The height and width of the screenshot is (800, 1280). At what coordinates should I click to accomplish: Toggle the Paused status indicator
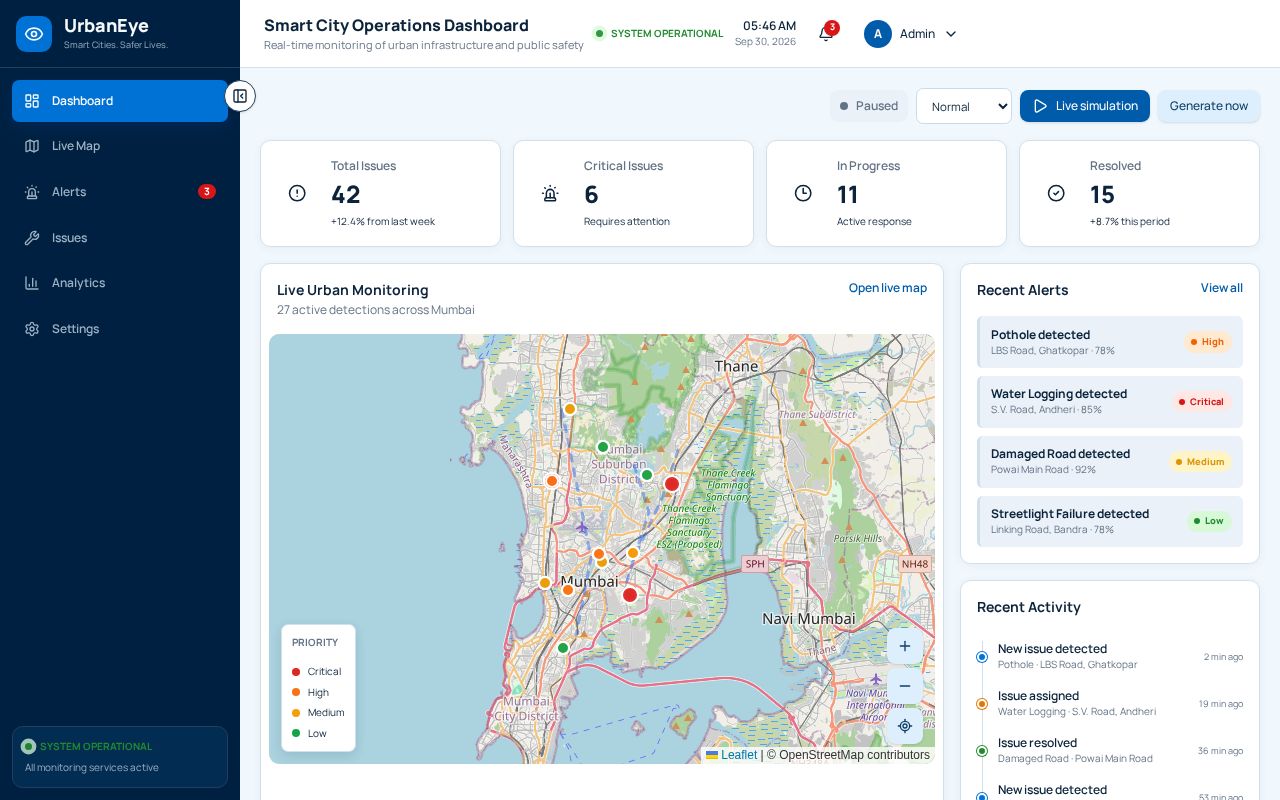click(869, 106)
